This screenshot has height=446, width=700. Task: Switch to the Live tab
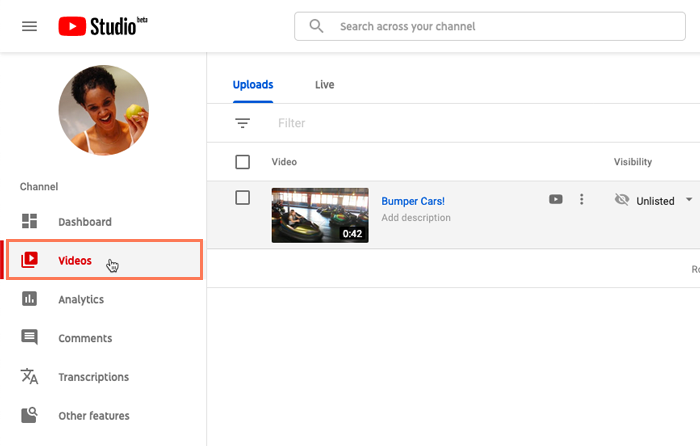324,85
